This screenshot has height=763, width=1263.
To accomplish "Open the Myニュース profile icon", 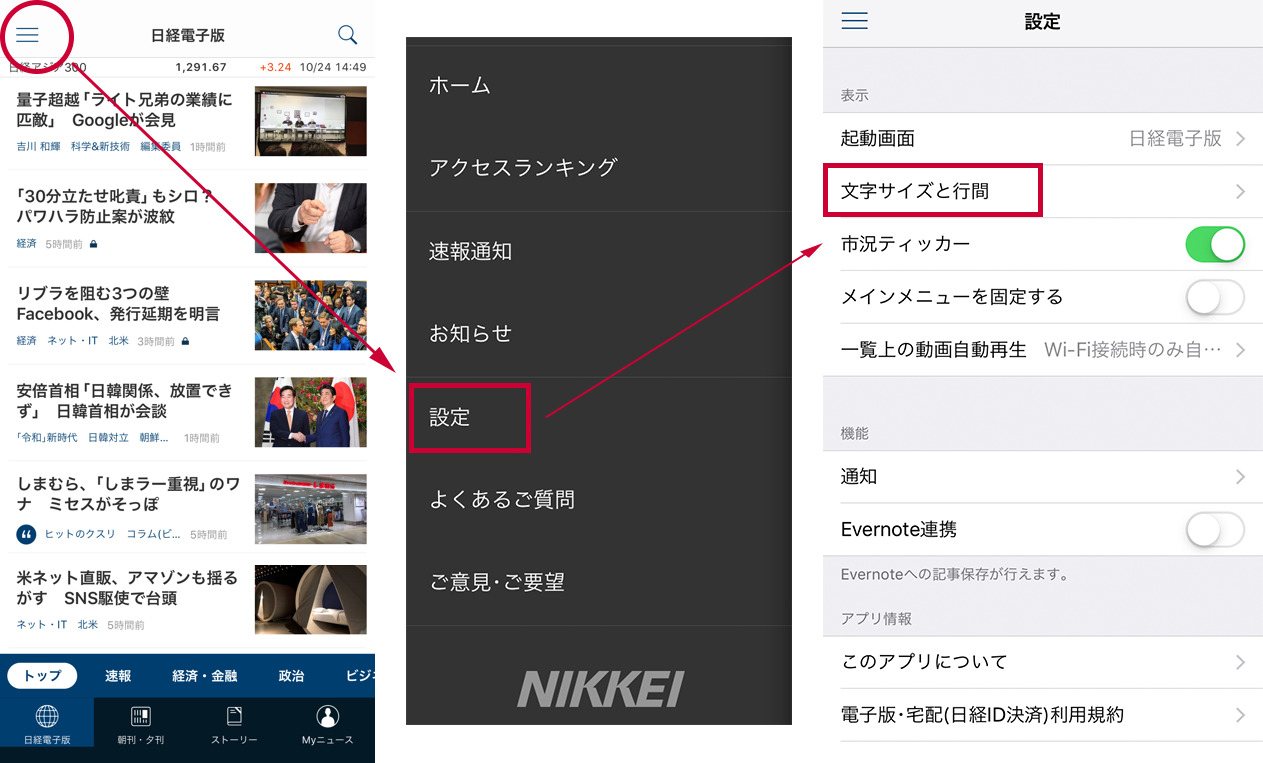I will pos(327,717).
